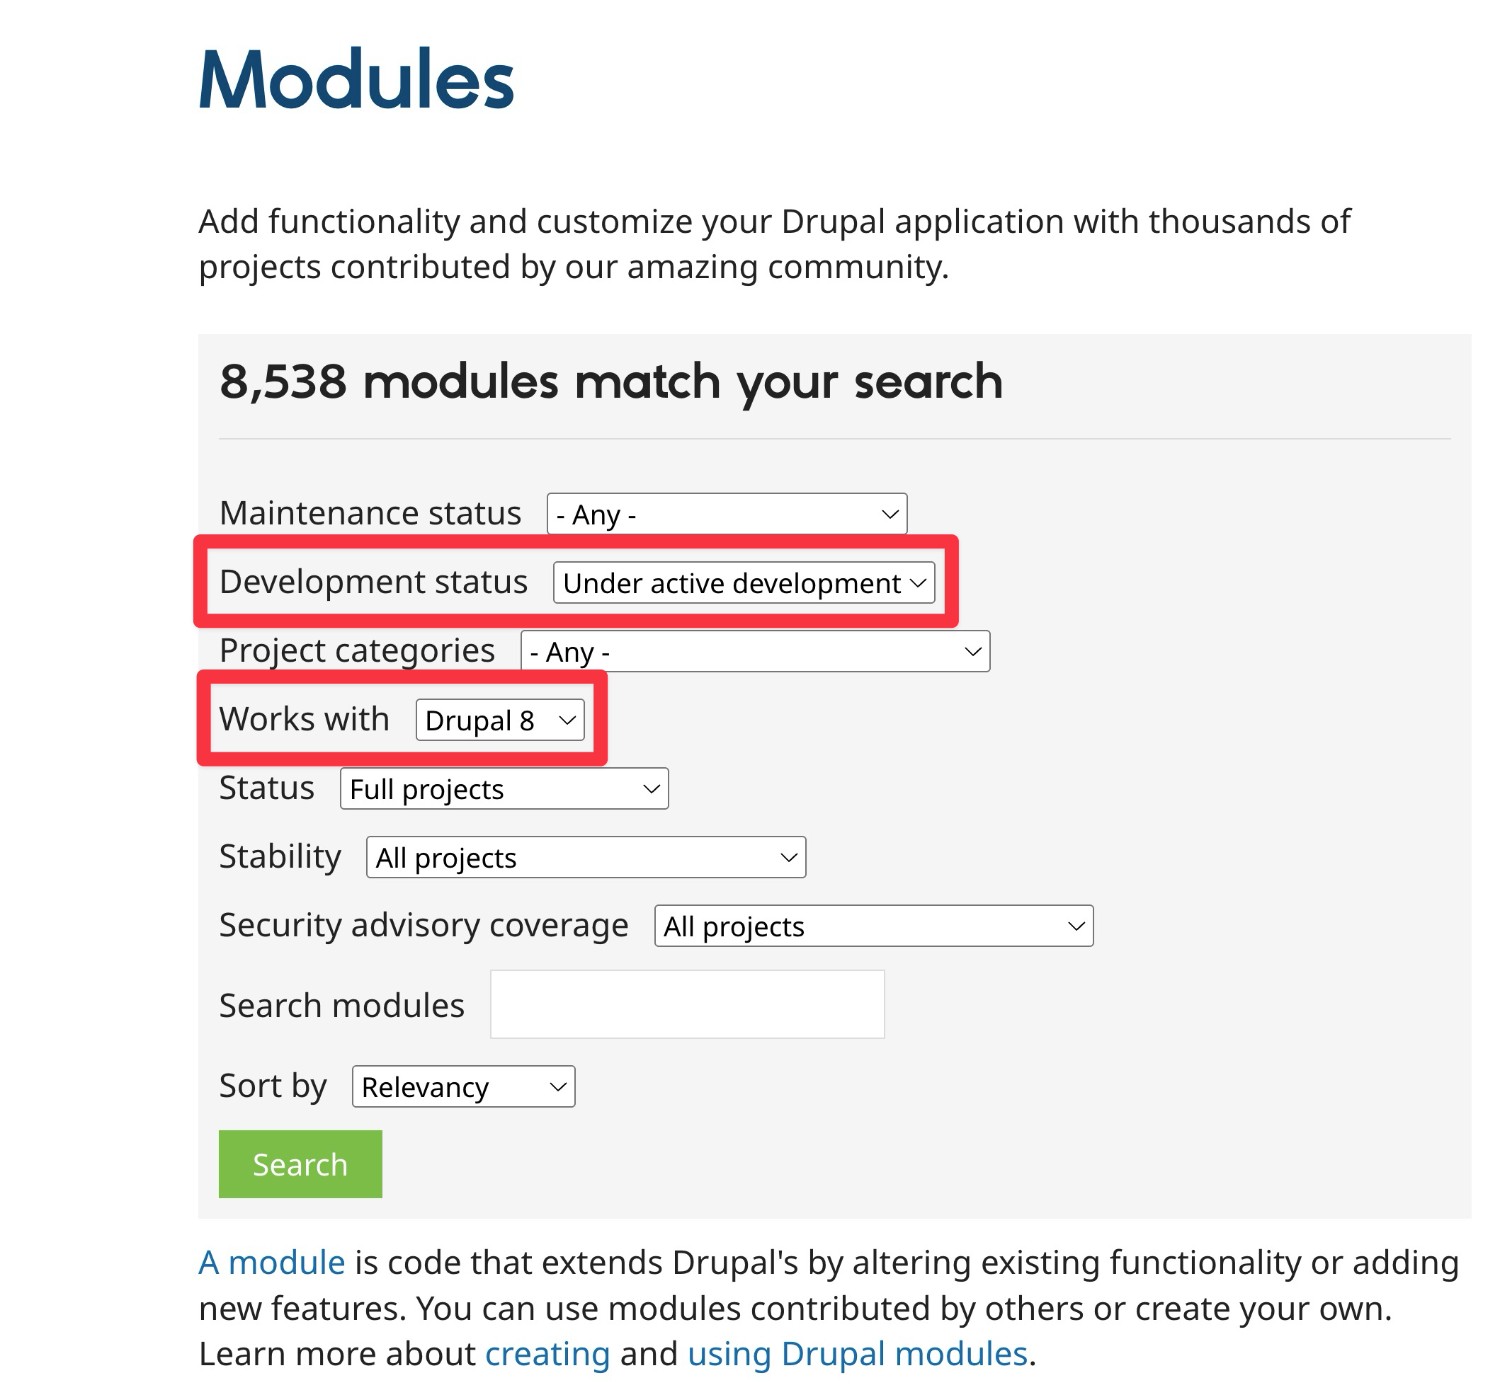Viewport: 1500px width, 1390px height.
Task: Click the Development status label
Action: 373,582
